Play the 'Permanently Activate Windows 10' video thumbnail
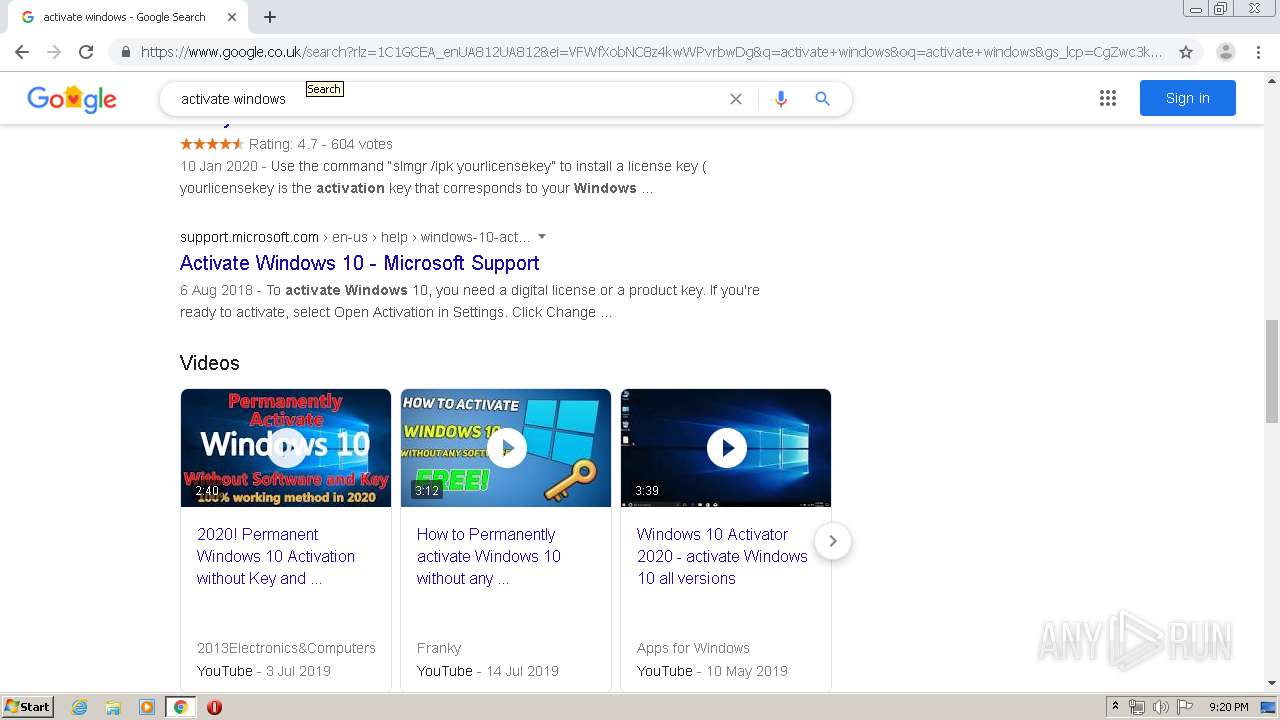Screen dimensions: 1280x720 (286, 448)
